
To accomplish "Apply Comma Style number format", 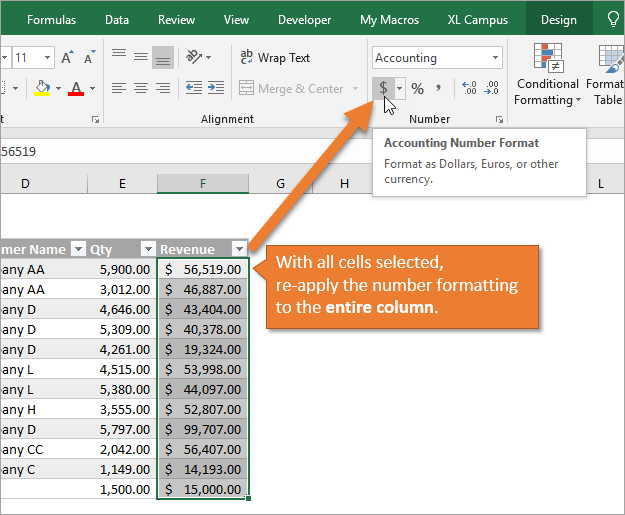I will 438,89.
